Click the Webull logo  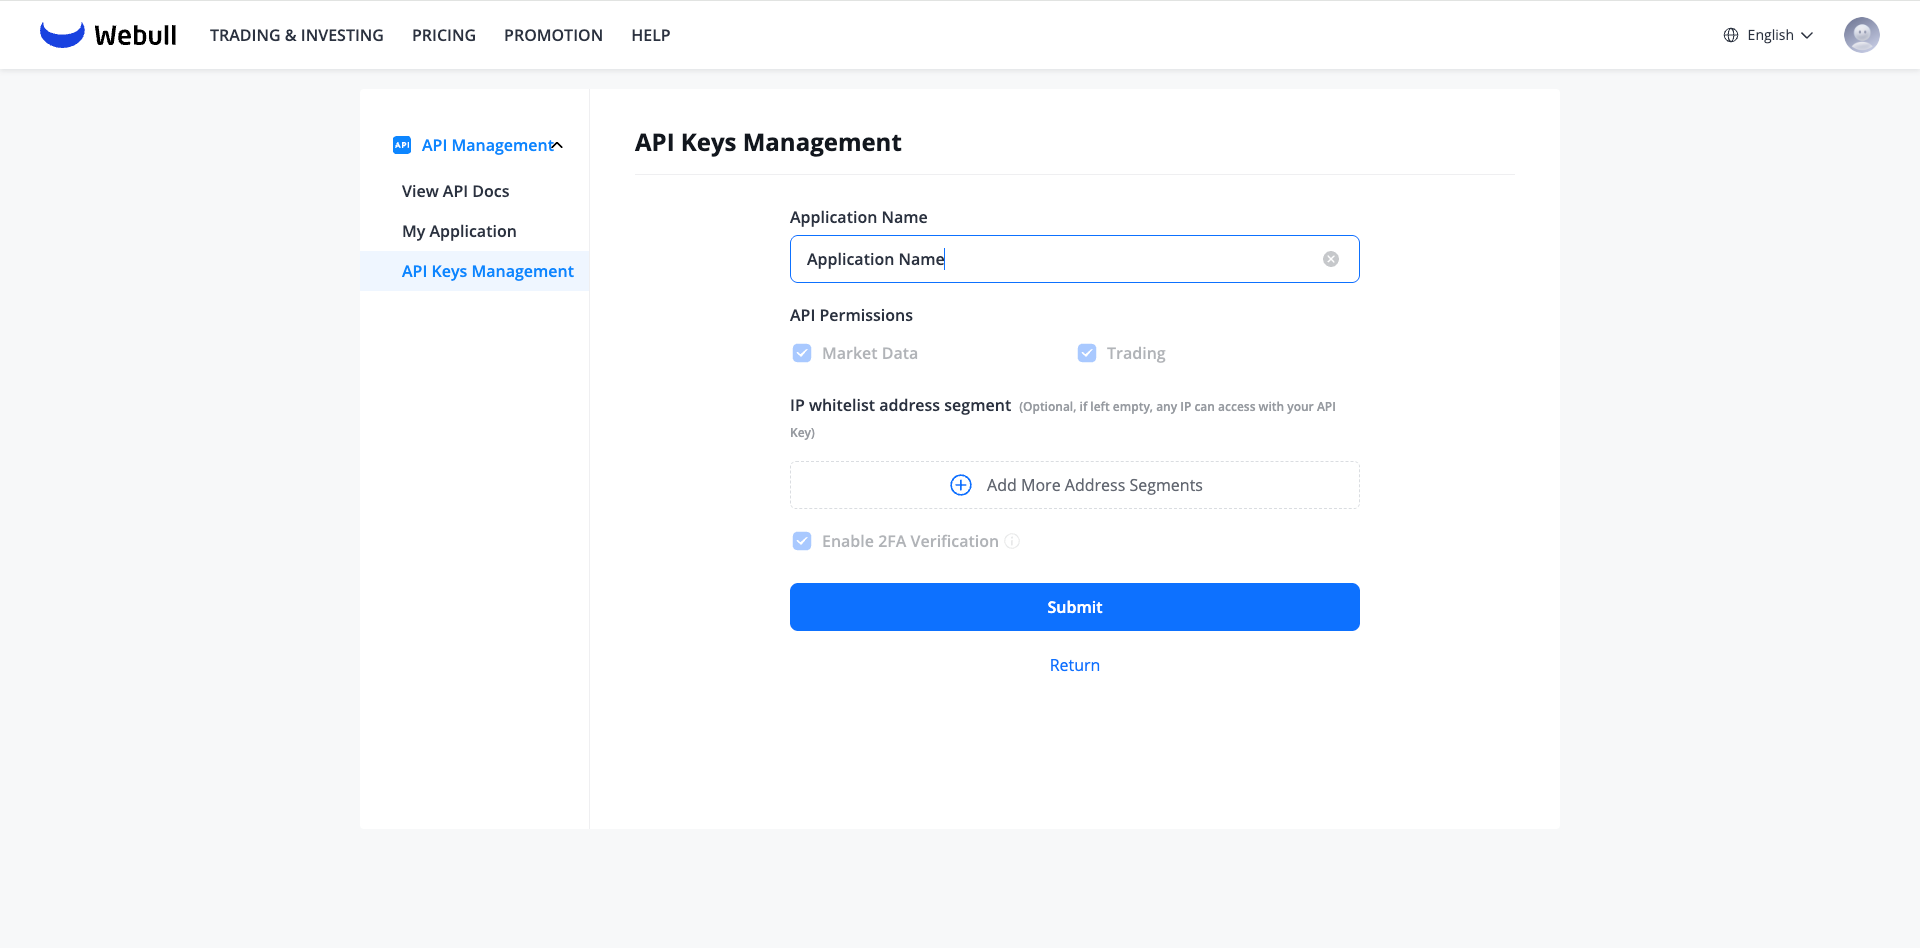click(108, 35)
